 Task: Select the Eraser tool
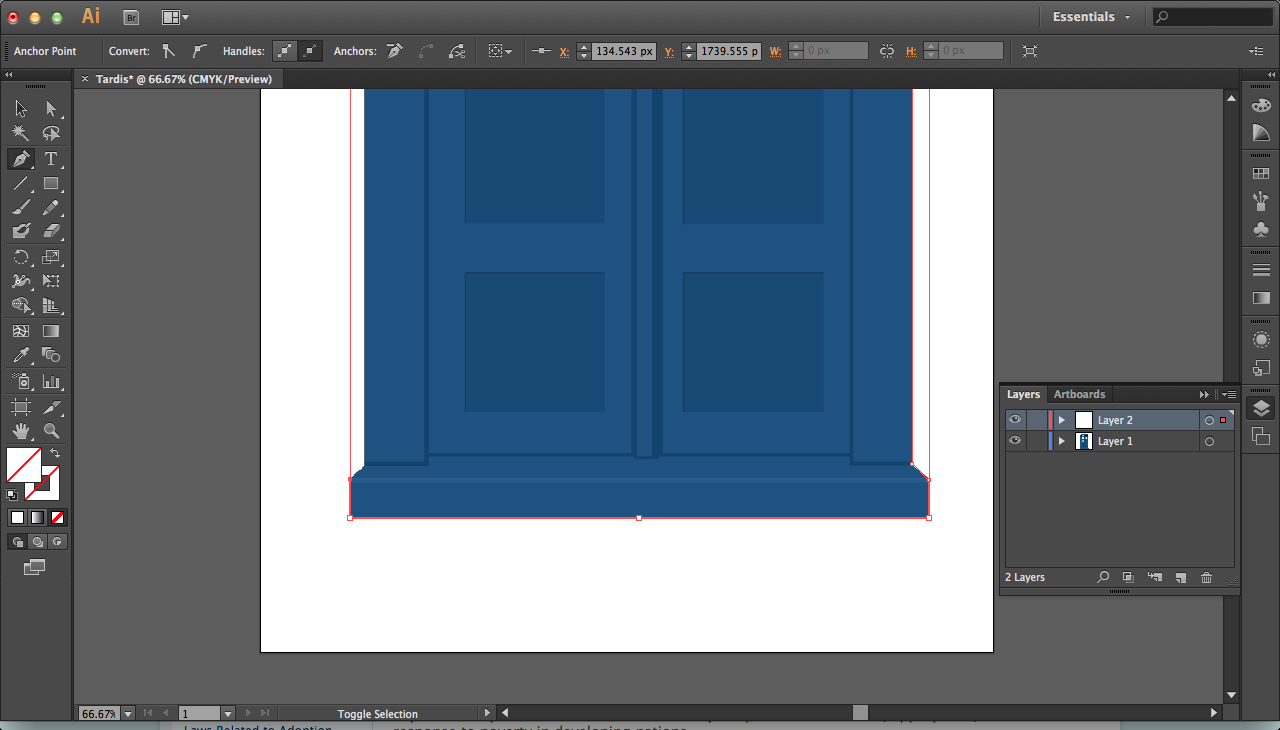(x=51, y=231)
